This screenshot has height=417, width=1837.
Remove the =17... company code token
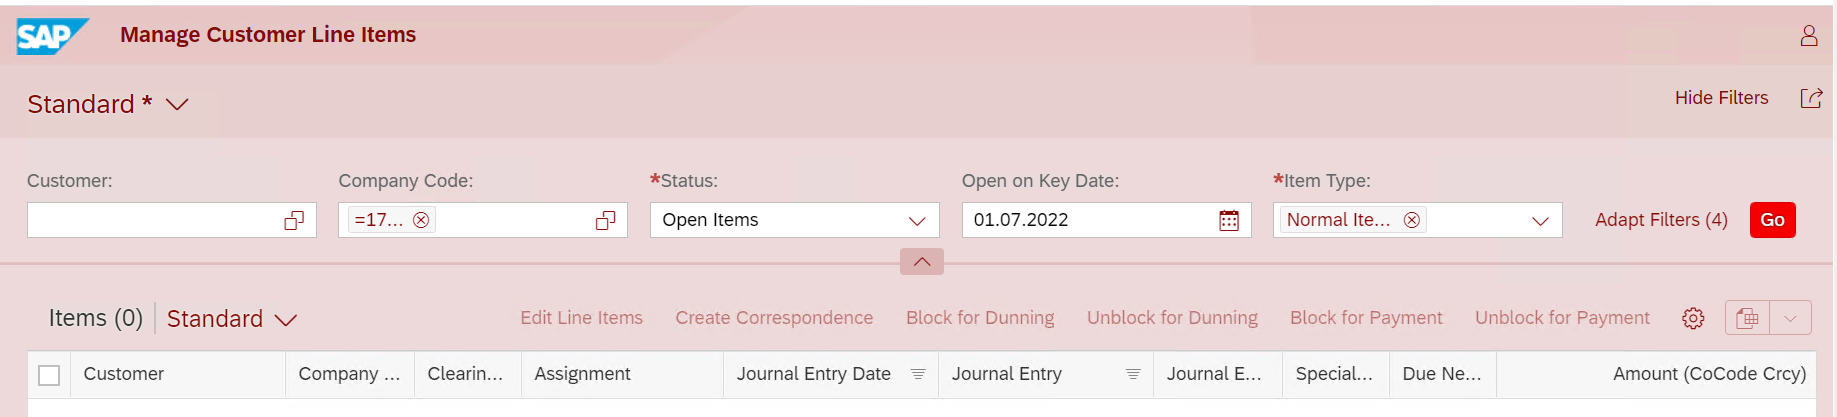click(421, 220)
